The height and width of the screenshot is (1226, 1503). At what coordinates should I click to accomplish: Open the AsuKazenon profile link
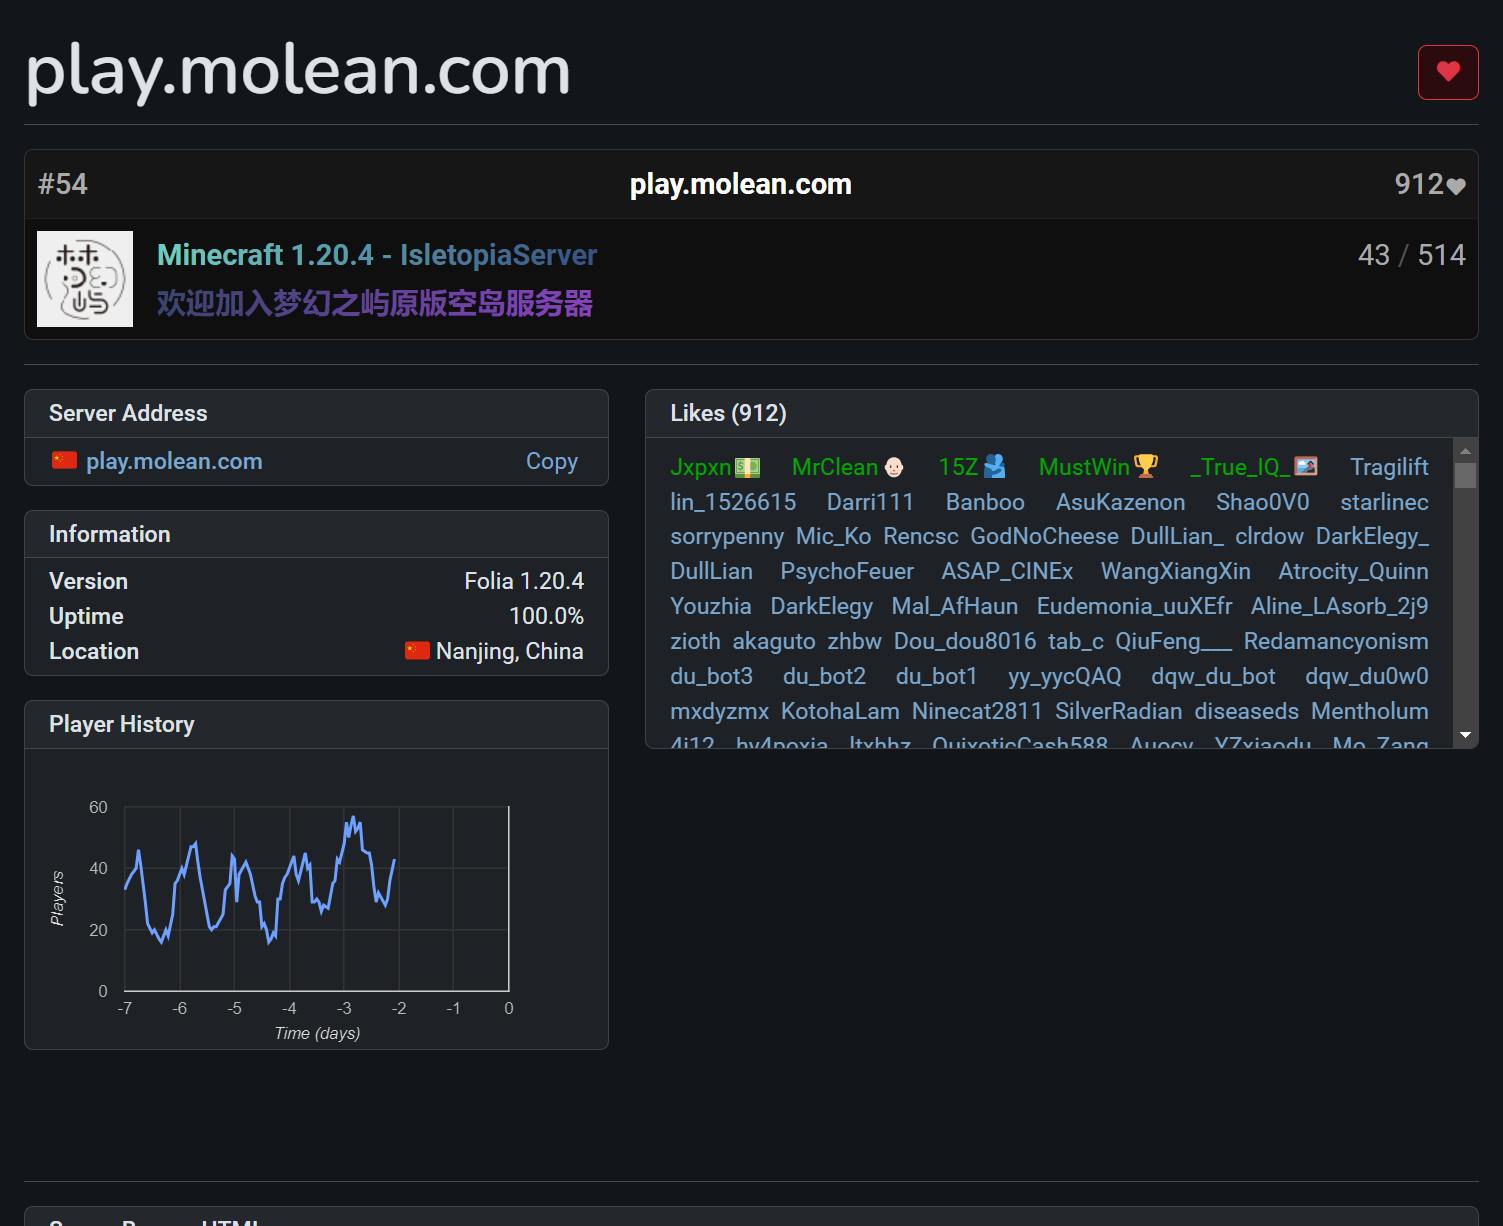pyautogui.click(x=1120, y=502)
